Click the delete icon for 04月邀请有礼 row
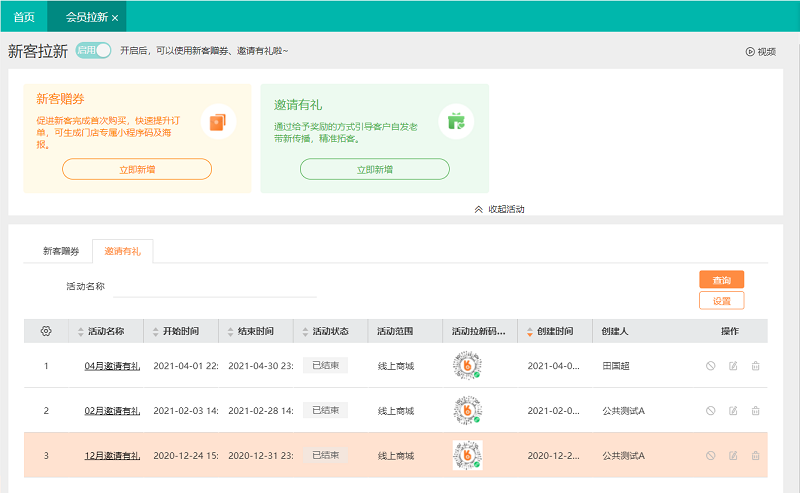The image size is (800, 493). pos(755,366)
